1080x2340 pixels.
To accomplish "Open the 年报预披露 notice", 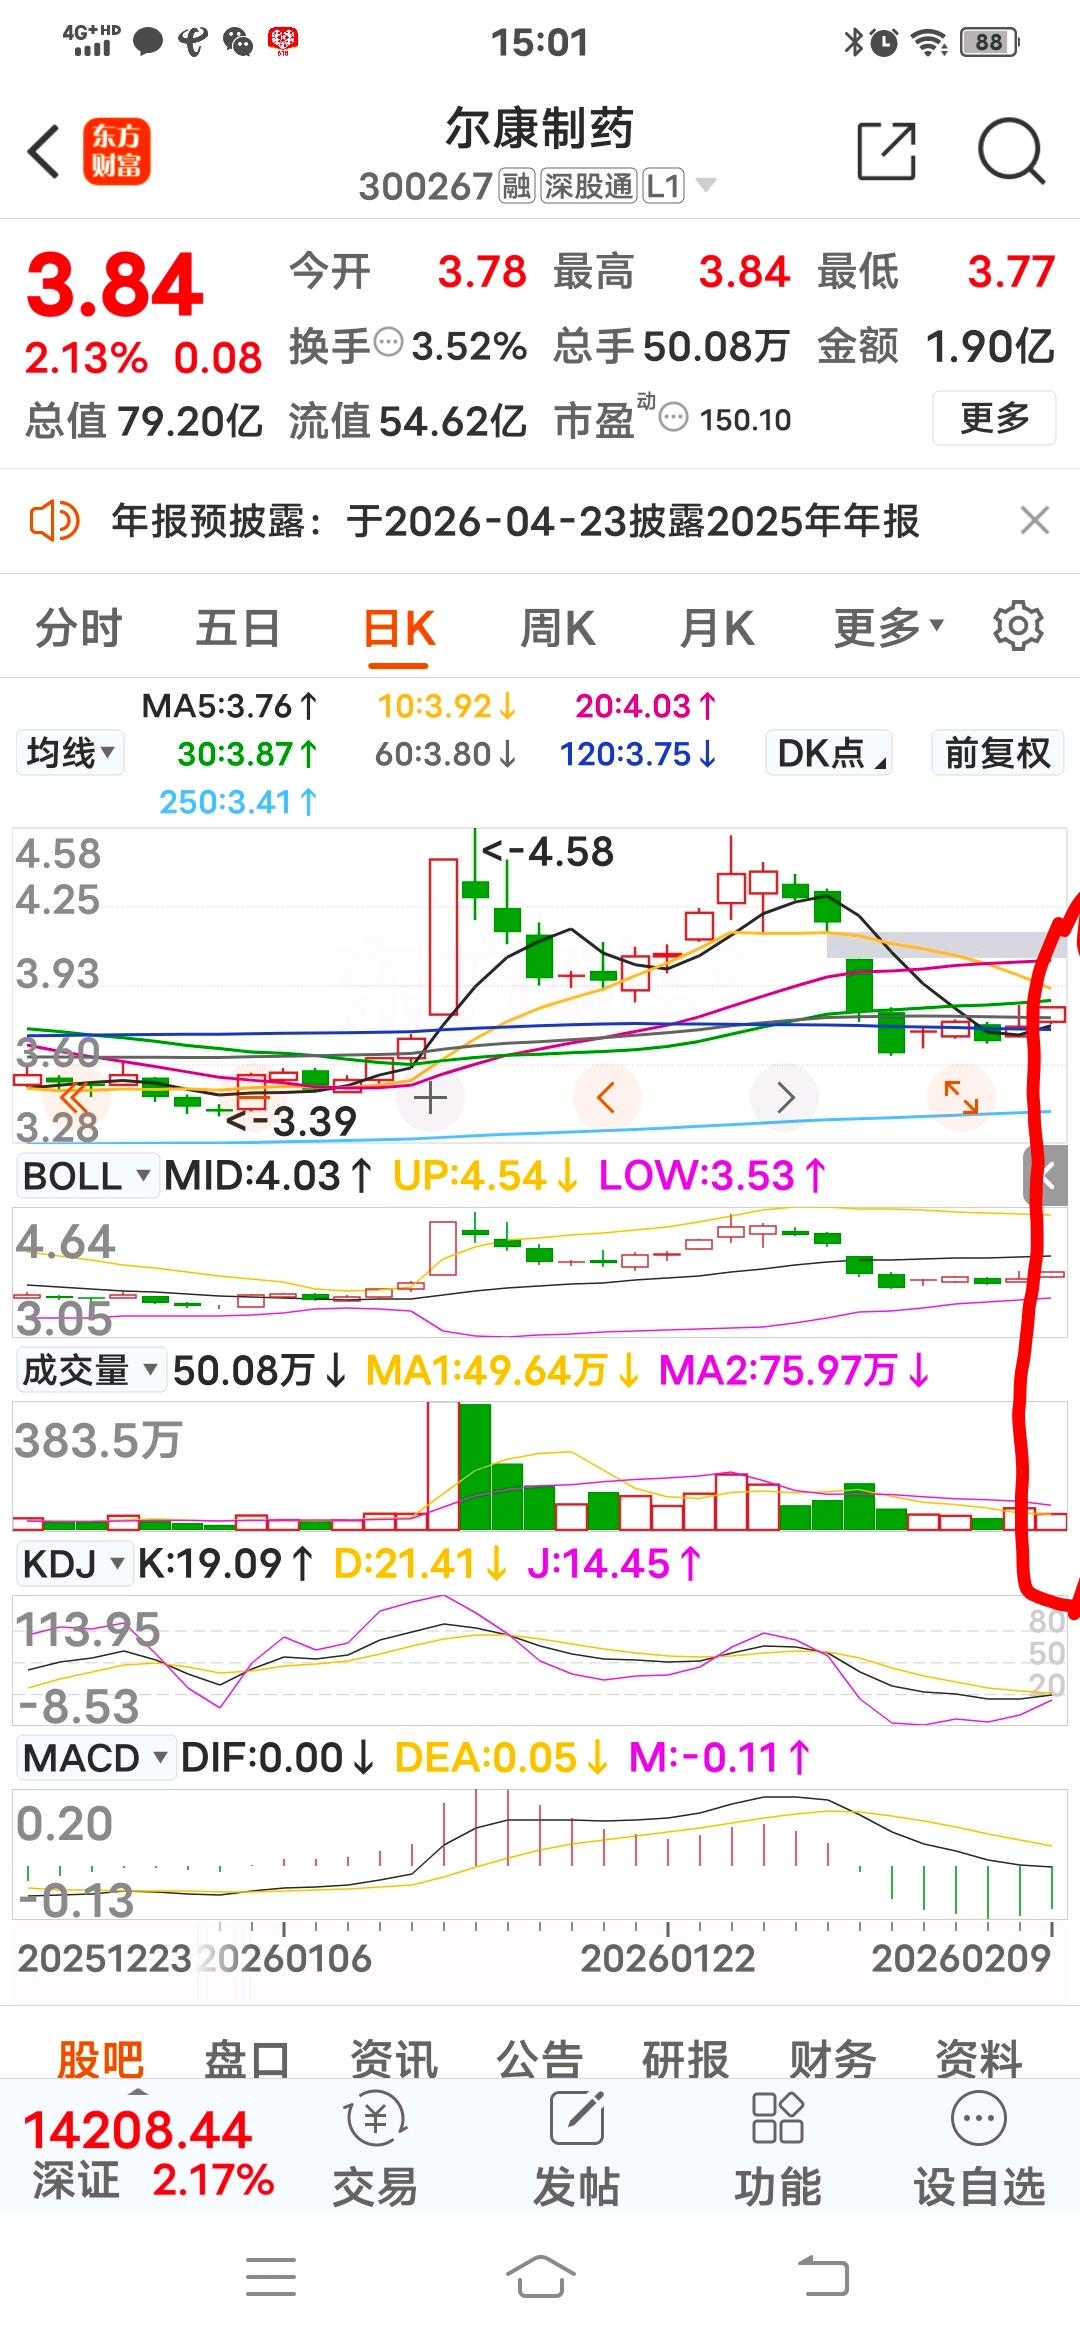I will click(x=515, y=521).
